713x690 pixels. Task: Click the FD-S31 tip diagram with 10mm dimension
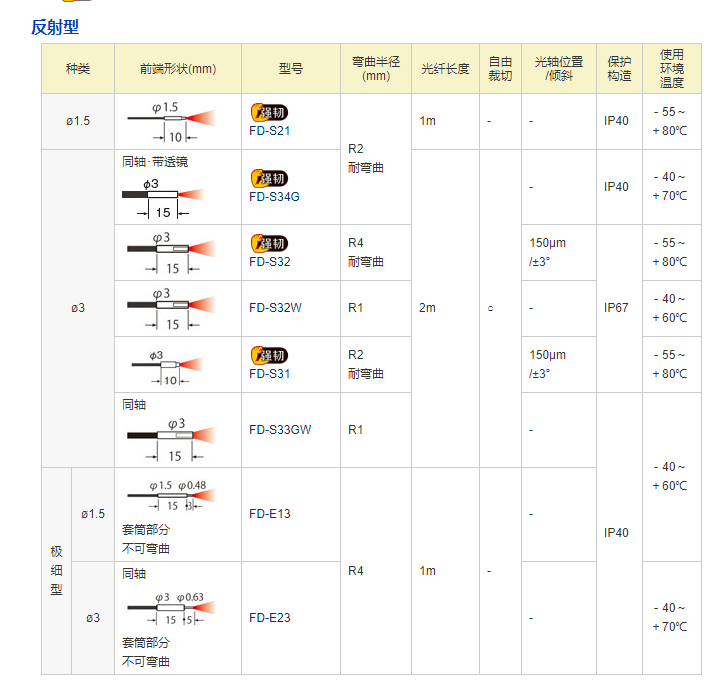pyautogui.click(x=171, y=366)
